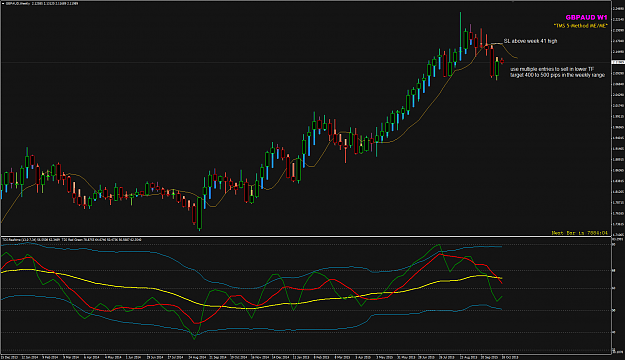
Task: Click the chart shift triangle at top-left corner
Action: coord(2,4)
